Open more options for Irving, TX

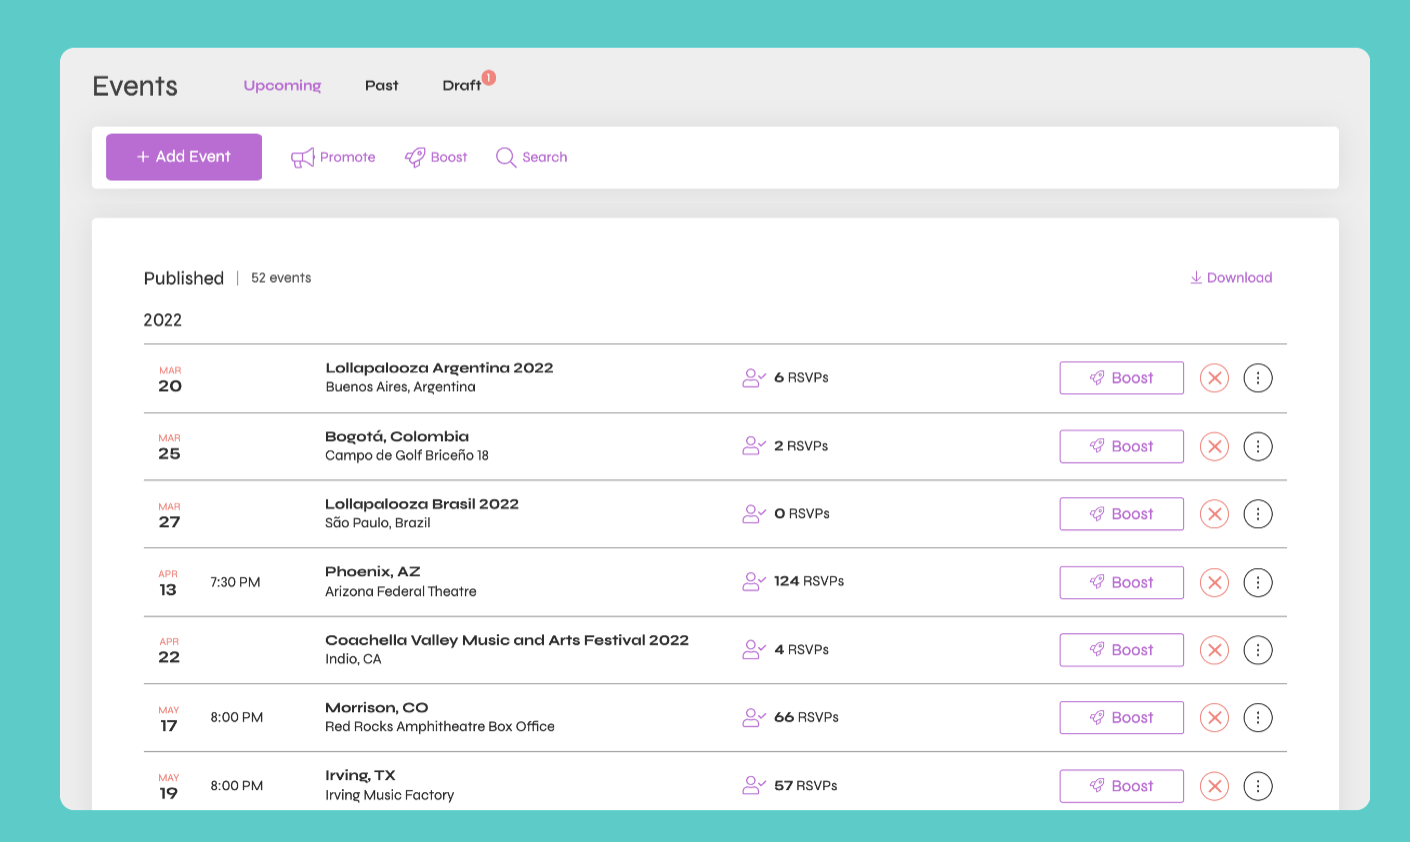[x=1258, y=786]
